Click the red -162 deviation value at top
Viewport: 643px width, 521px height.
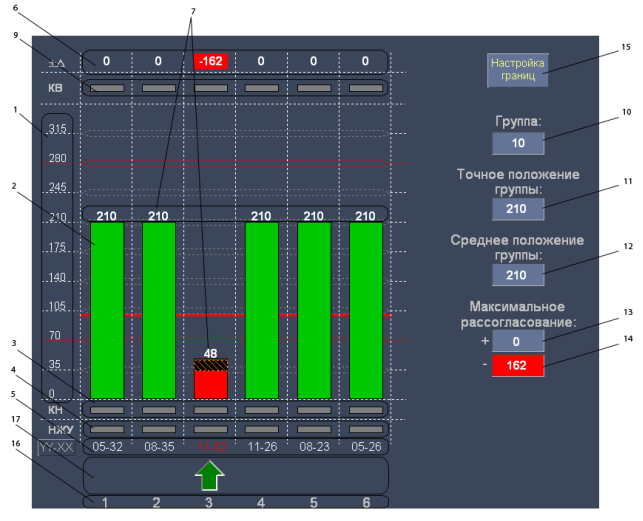pos(211,62)
